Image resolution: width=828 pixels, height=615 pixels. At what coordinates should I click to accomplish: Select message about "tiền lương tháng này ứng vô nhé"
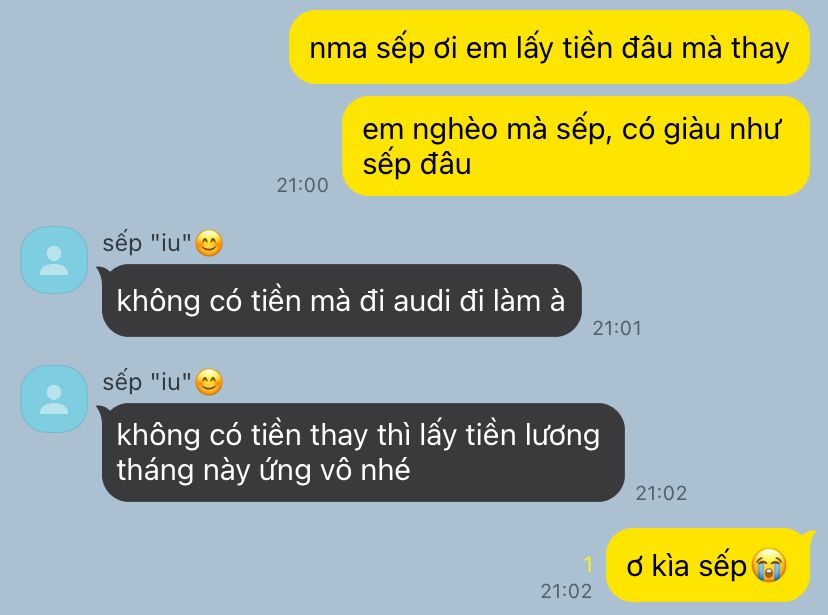[361, 452]
